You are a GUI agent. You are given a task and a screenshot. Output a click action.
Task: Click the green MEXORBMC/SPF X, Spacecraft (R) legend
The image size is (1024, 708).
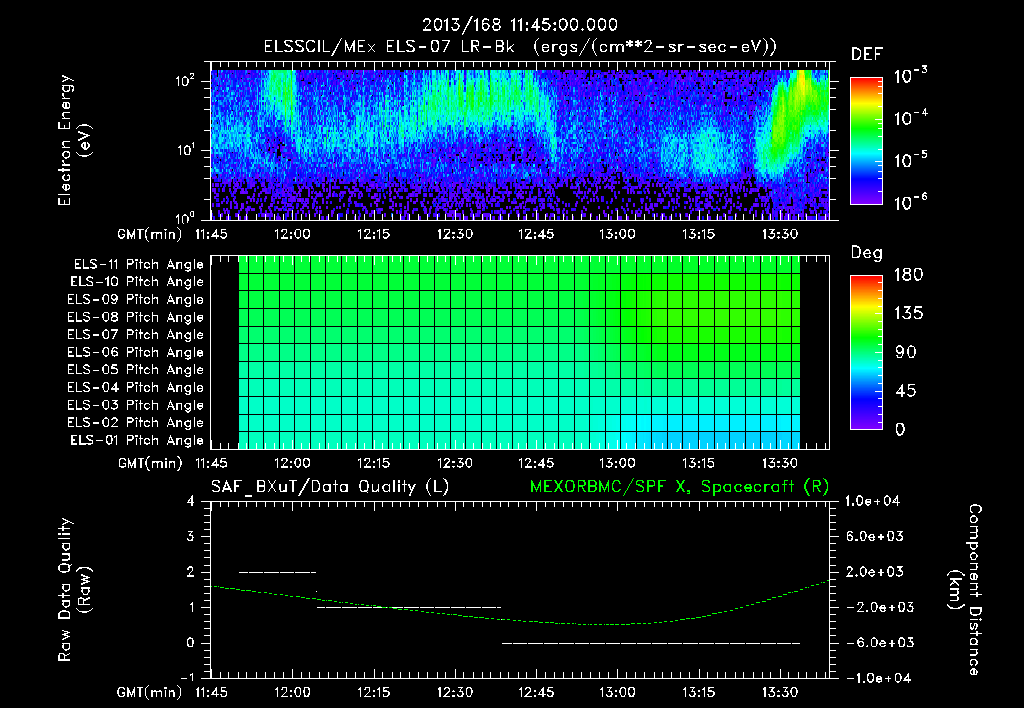click(679, 487)
